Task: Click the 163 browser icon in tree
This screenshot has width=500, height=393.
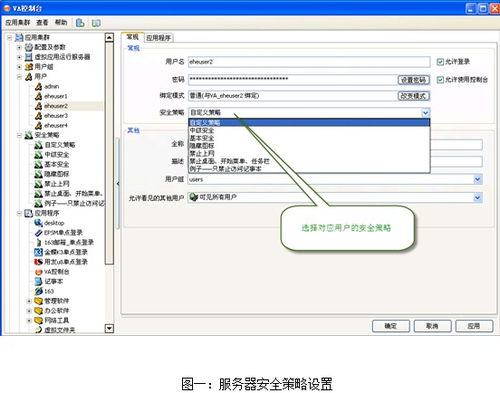Action: tap(39, 291)
